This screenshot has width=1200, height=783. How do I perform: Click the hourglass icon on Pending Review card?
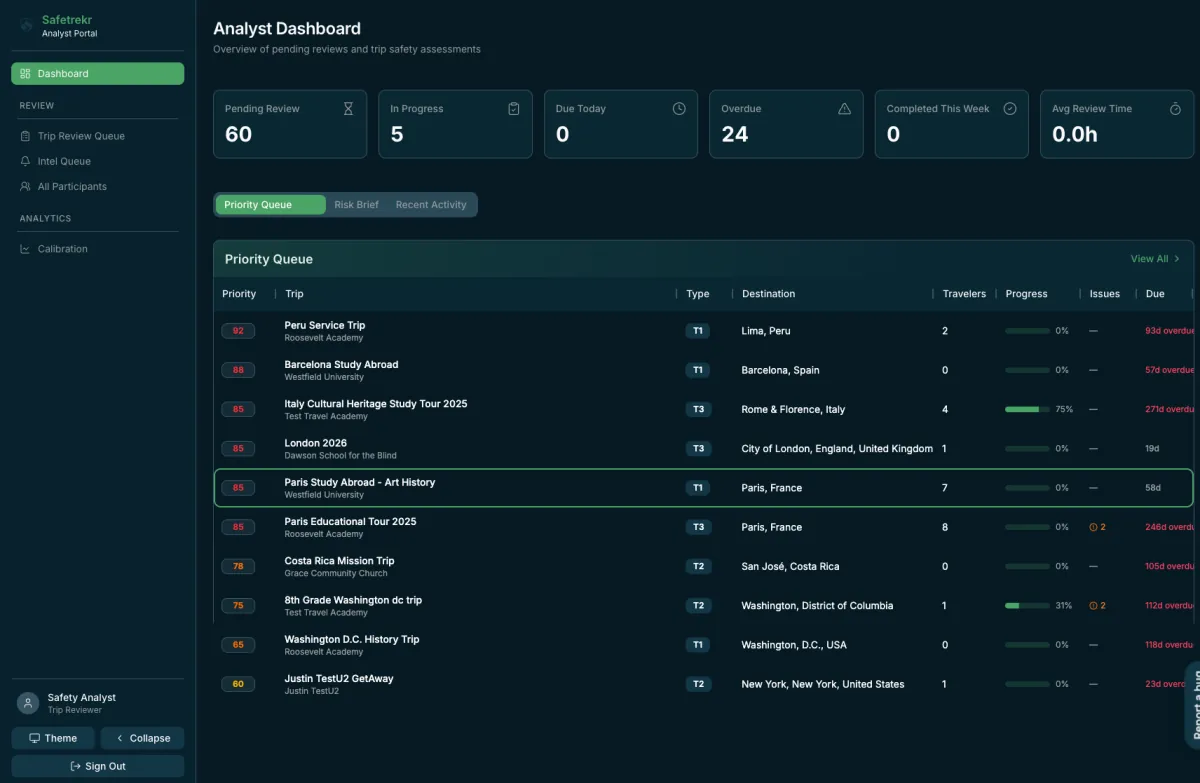click(x=348, y=109)
